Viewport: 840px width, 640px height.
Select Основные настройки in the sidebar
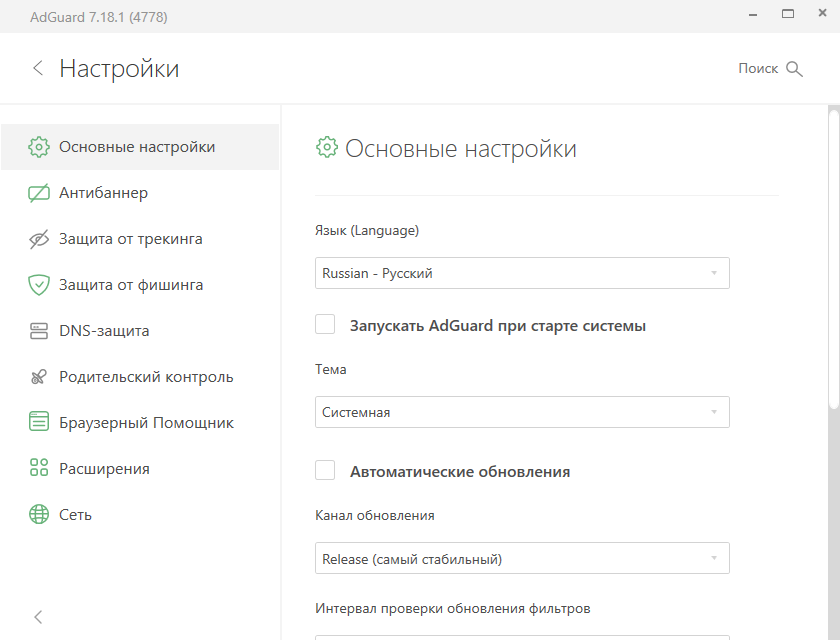coord(137,147)
